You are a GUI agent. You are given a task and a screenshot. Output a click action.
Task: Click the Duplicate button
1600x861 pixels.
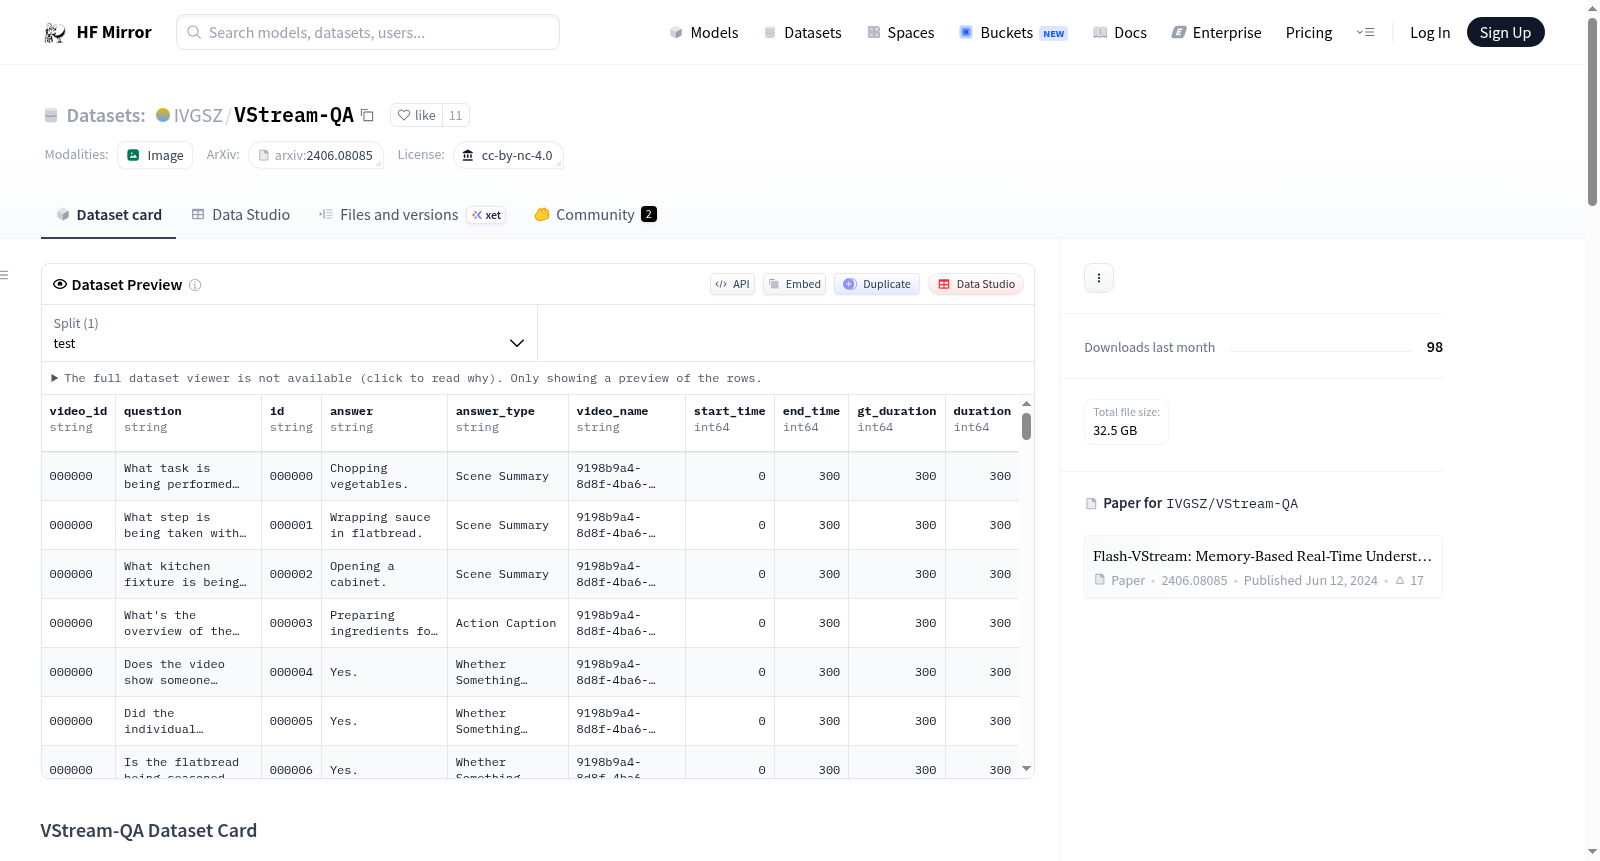point(877,285)
